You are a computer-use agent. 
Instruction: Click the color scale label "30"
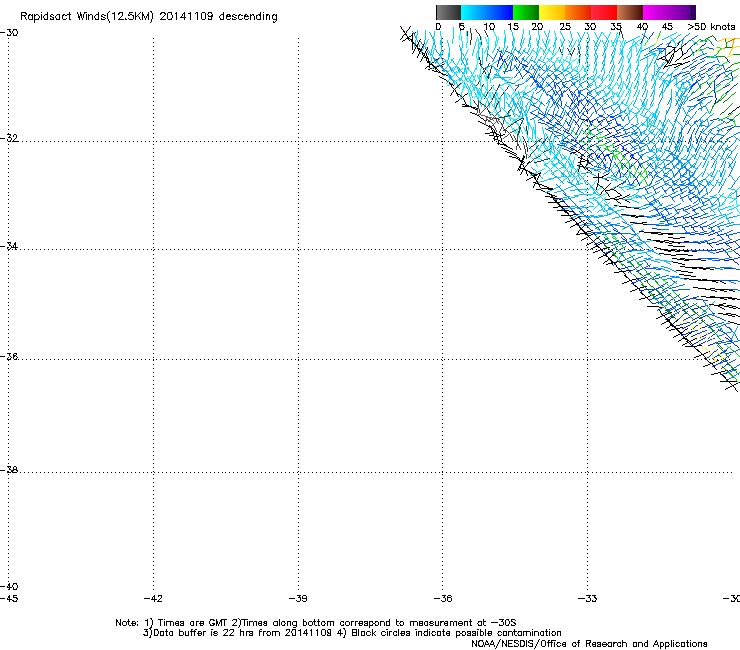tap(590, 27)
